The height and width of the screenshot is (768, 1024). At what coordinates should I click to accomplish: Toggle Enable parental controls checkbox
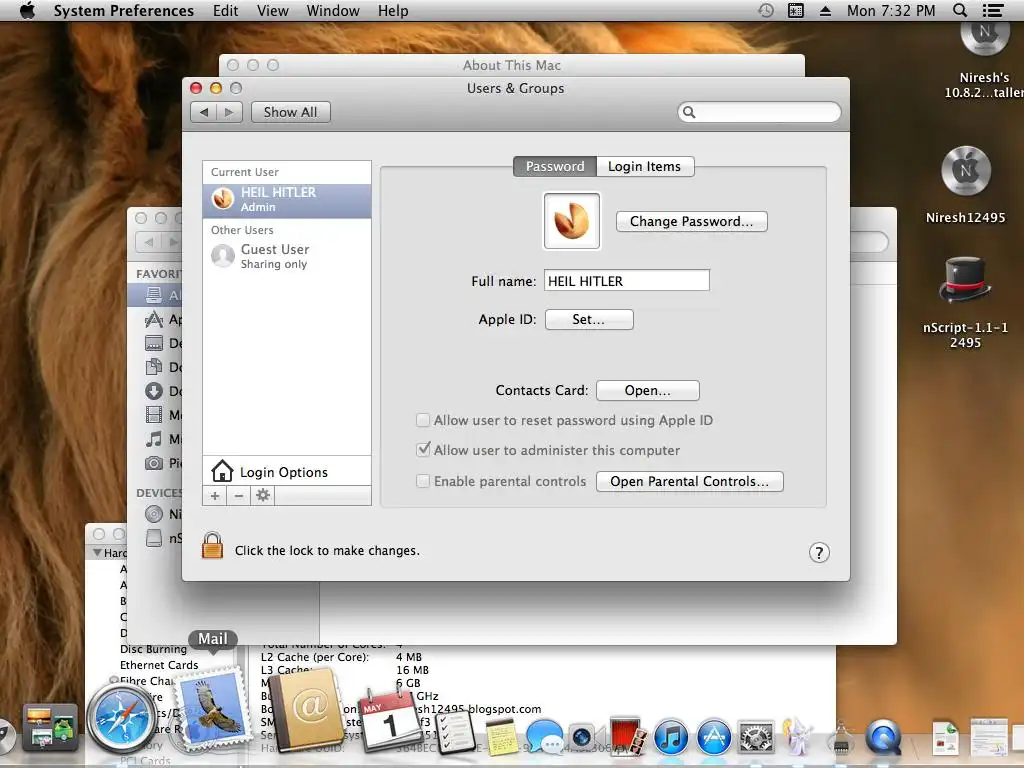(423, 481)
